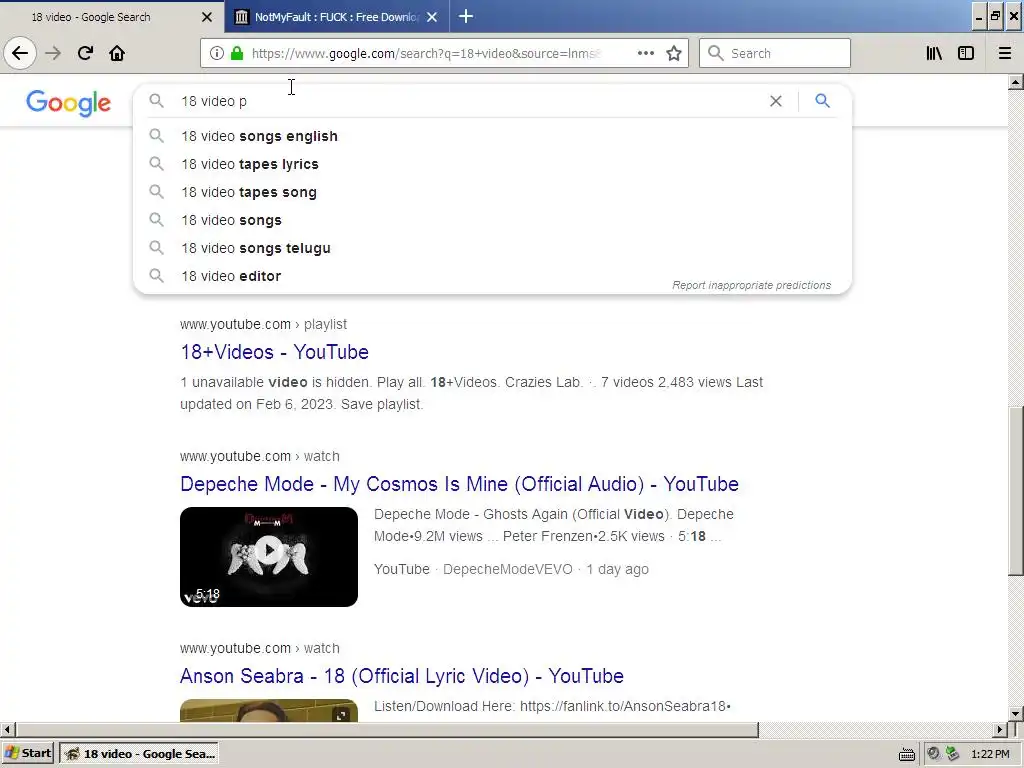Image resolution: width=1024 pixels, height=768 pixels.
Task: Open the Windows Start menu
Action: (28, 753)
